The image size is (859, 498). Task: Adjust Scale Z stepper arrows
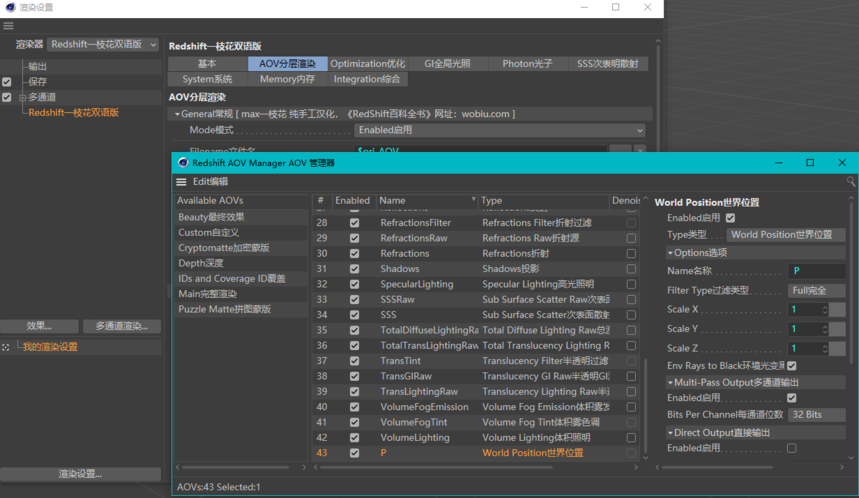coord(824,349)
